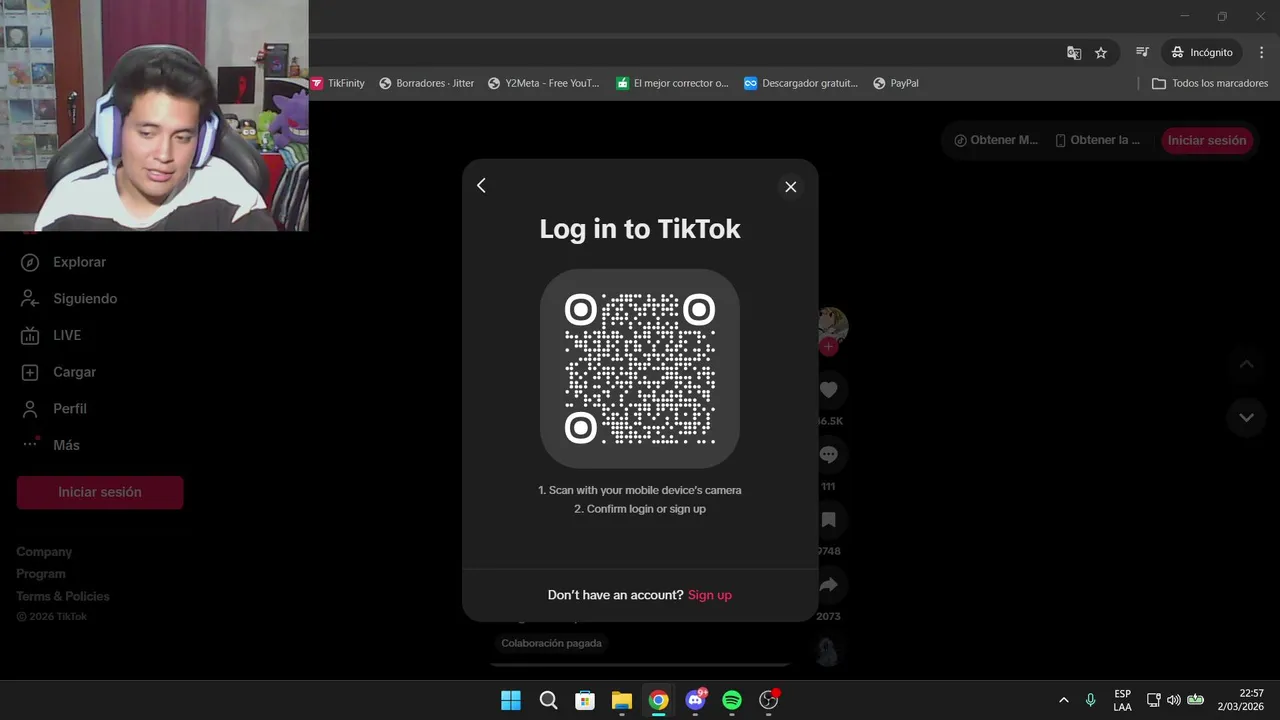Switch to Chrome in the taskbar

pos(658,700)
